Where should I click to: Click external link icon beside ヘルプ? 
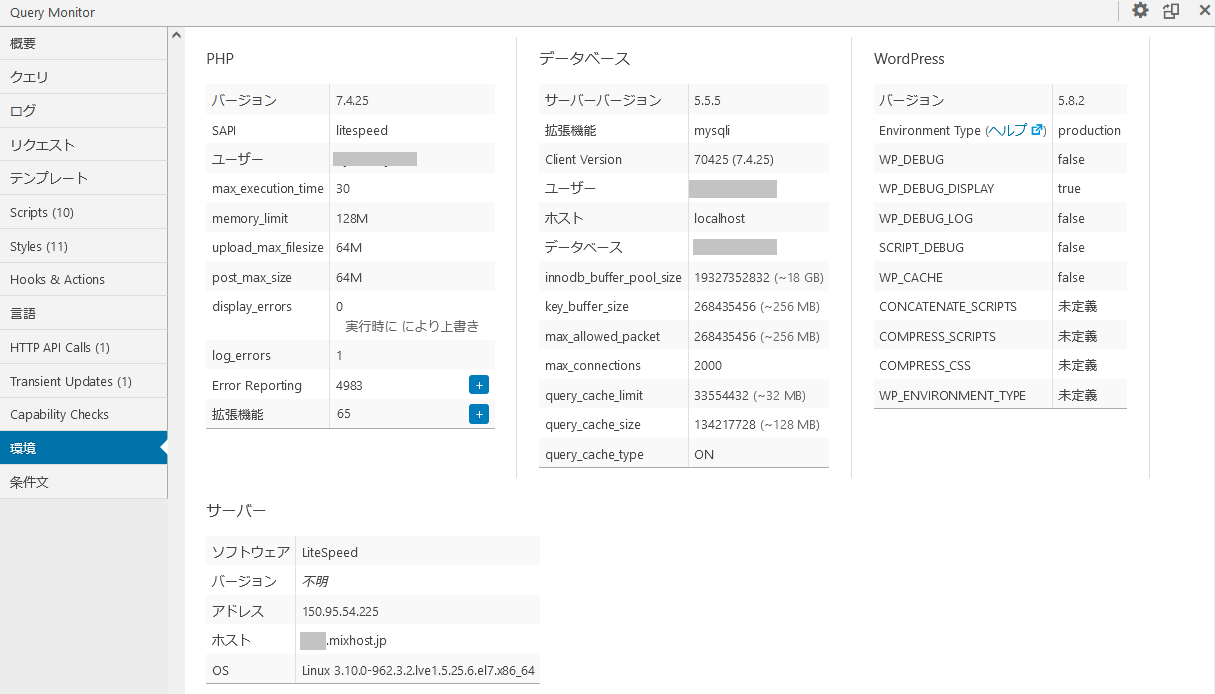1037,130
